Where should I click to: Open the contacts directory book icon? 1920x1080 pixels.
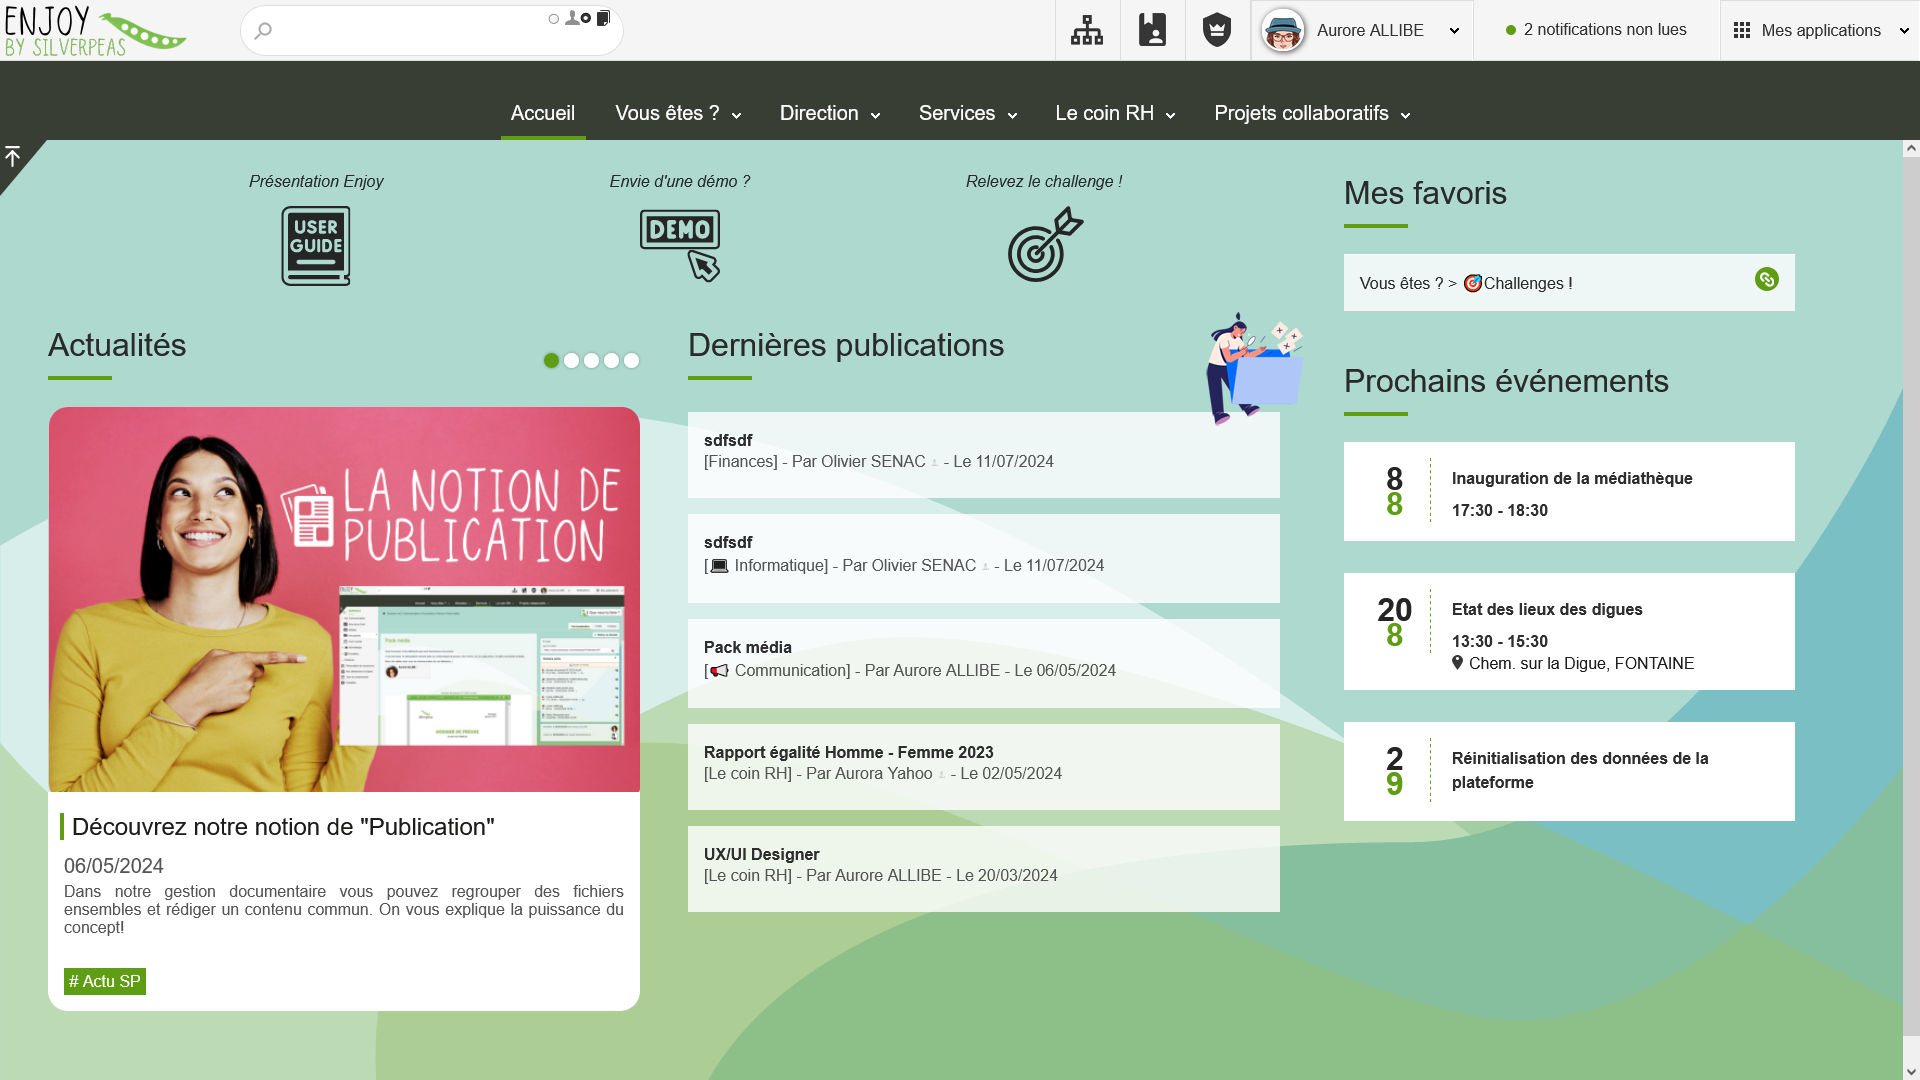(x=1152, y=30)
